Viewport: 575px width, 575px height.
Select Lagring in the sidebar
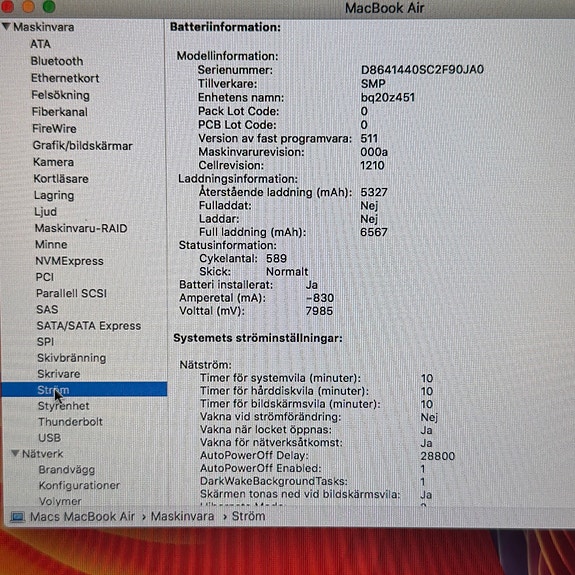pos(54,195)
